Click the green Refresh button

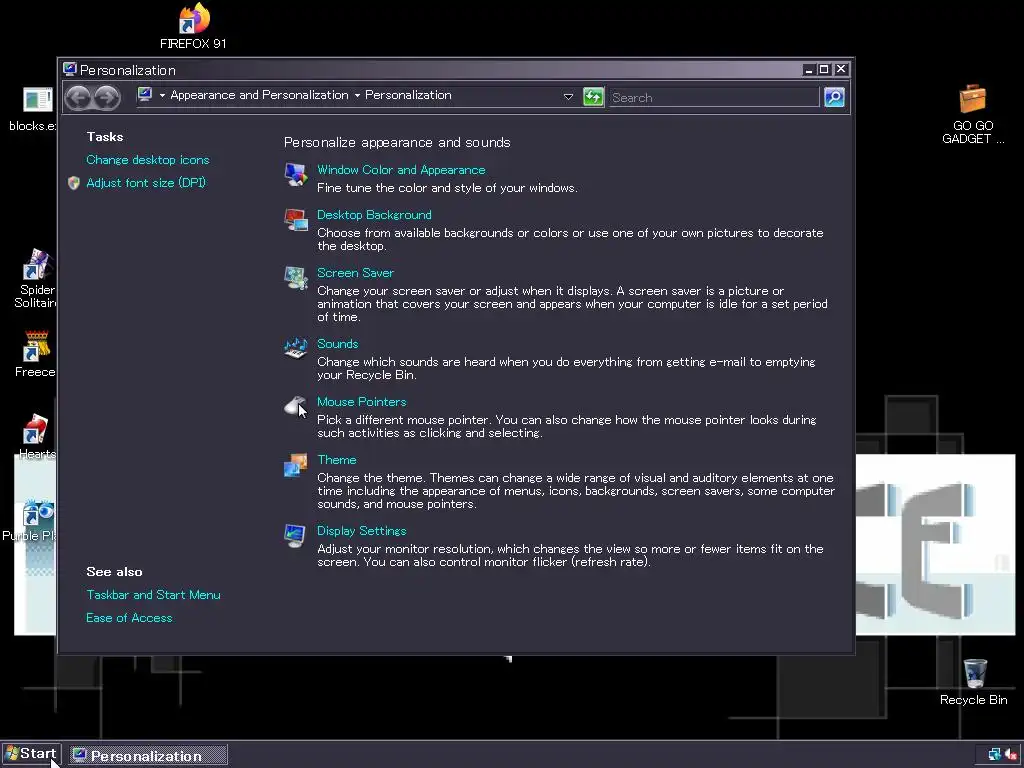(x=593, y=97)
